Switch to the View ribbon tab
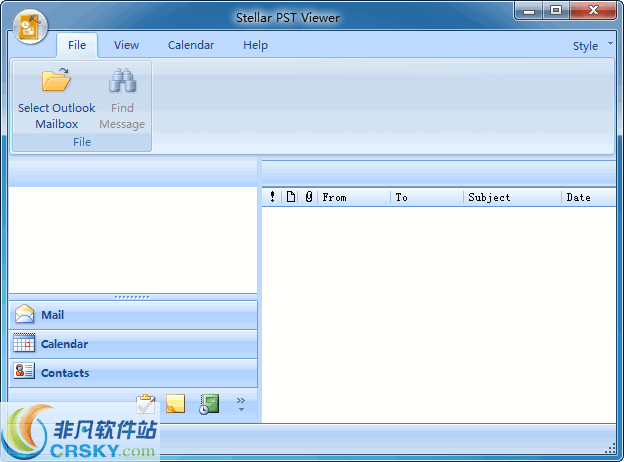 127,45
